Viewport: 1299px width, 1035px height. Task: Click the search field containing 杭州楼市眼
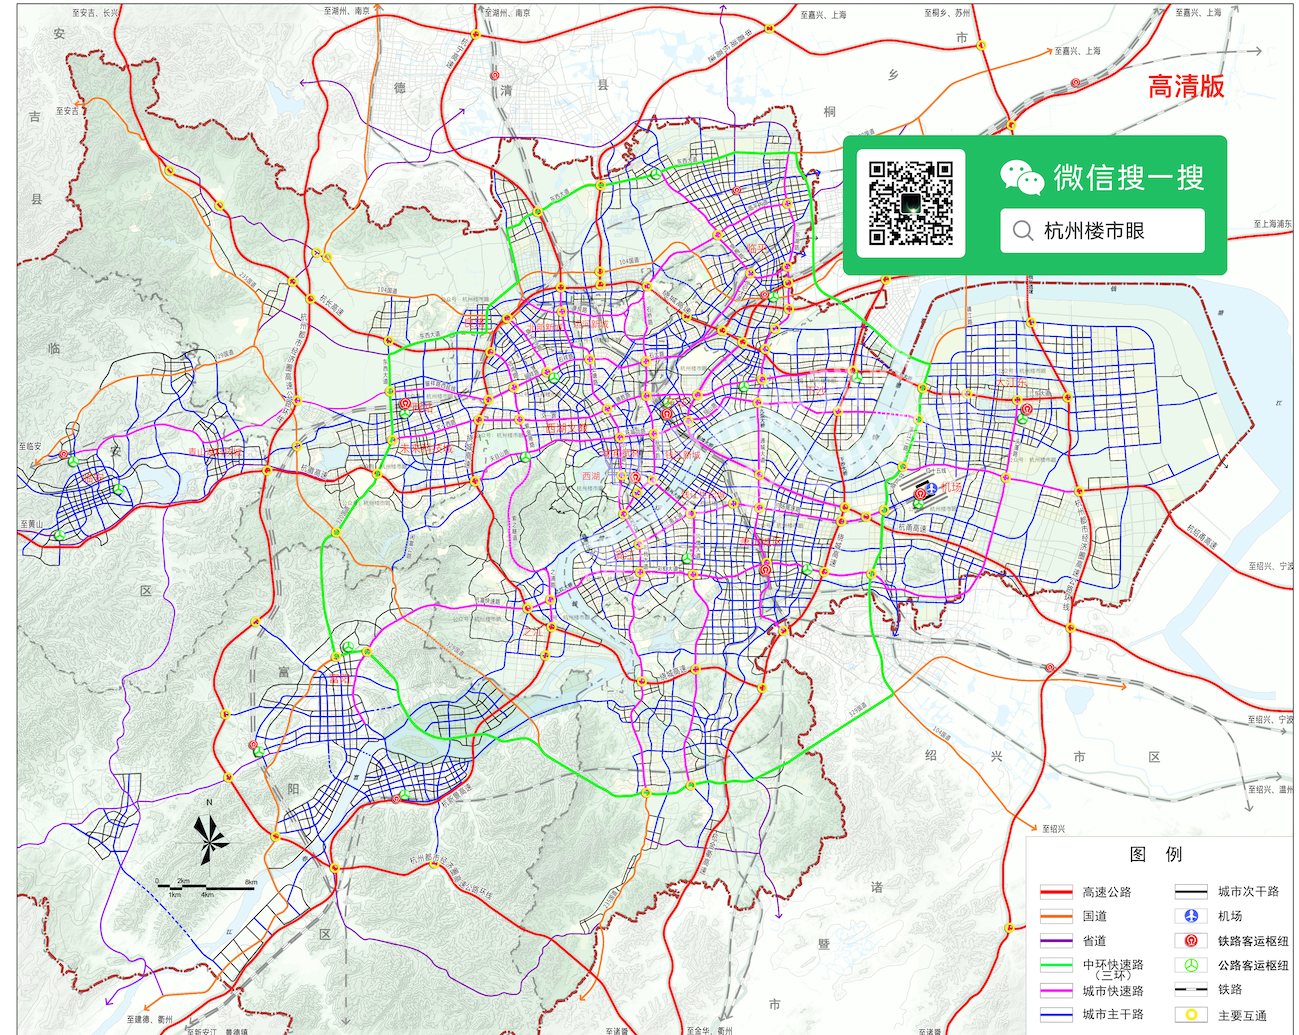[1102, 231]
